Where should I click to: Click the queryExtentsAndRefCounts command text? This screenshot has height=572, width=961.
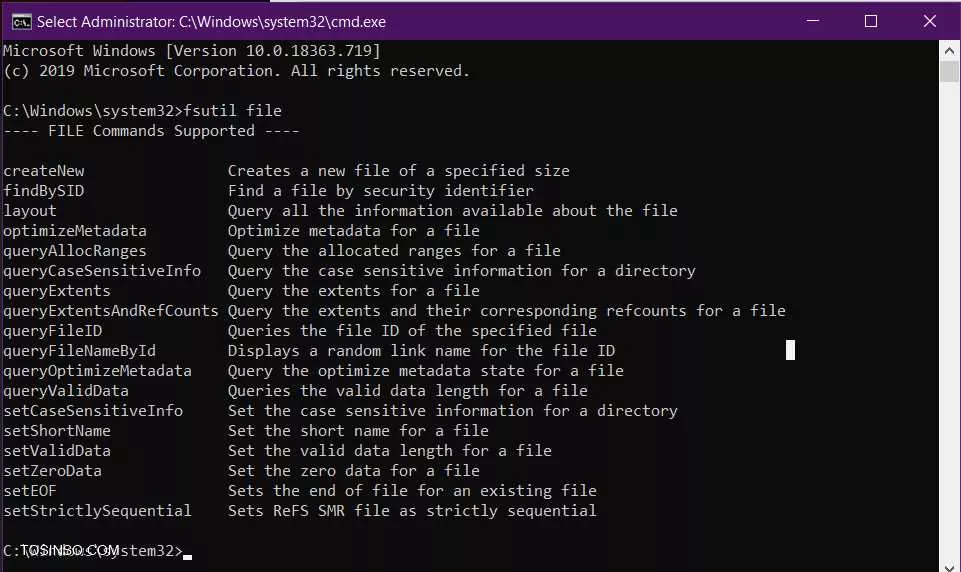111,311
